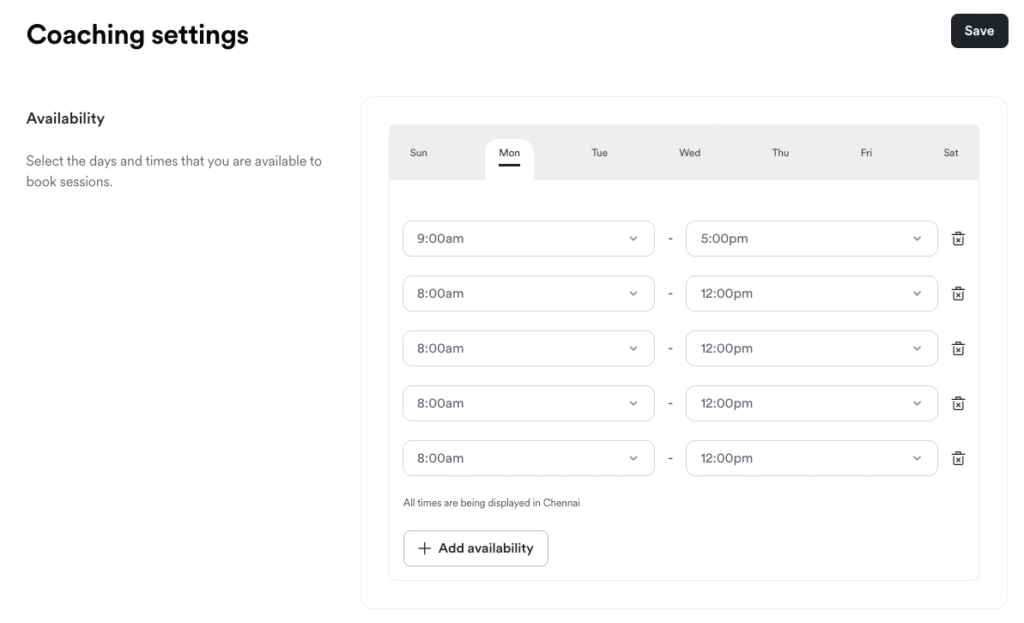Open third row's 12:00pm end time dropdown
1024x623 pixels.
811,349
